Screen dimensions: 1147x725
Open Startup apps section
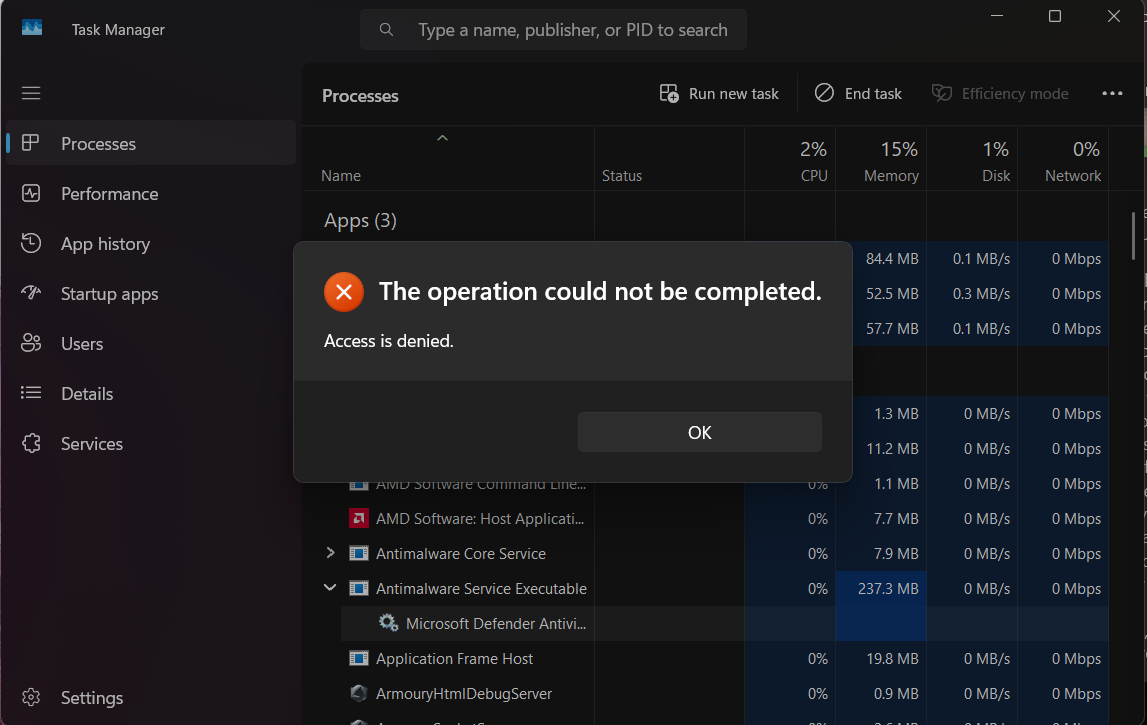(x=109, y=294)
